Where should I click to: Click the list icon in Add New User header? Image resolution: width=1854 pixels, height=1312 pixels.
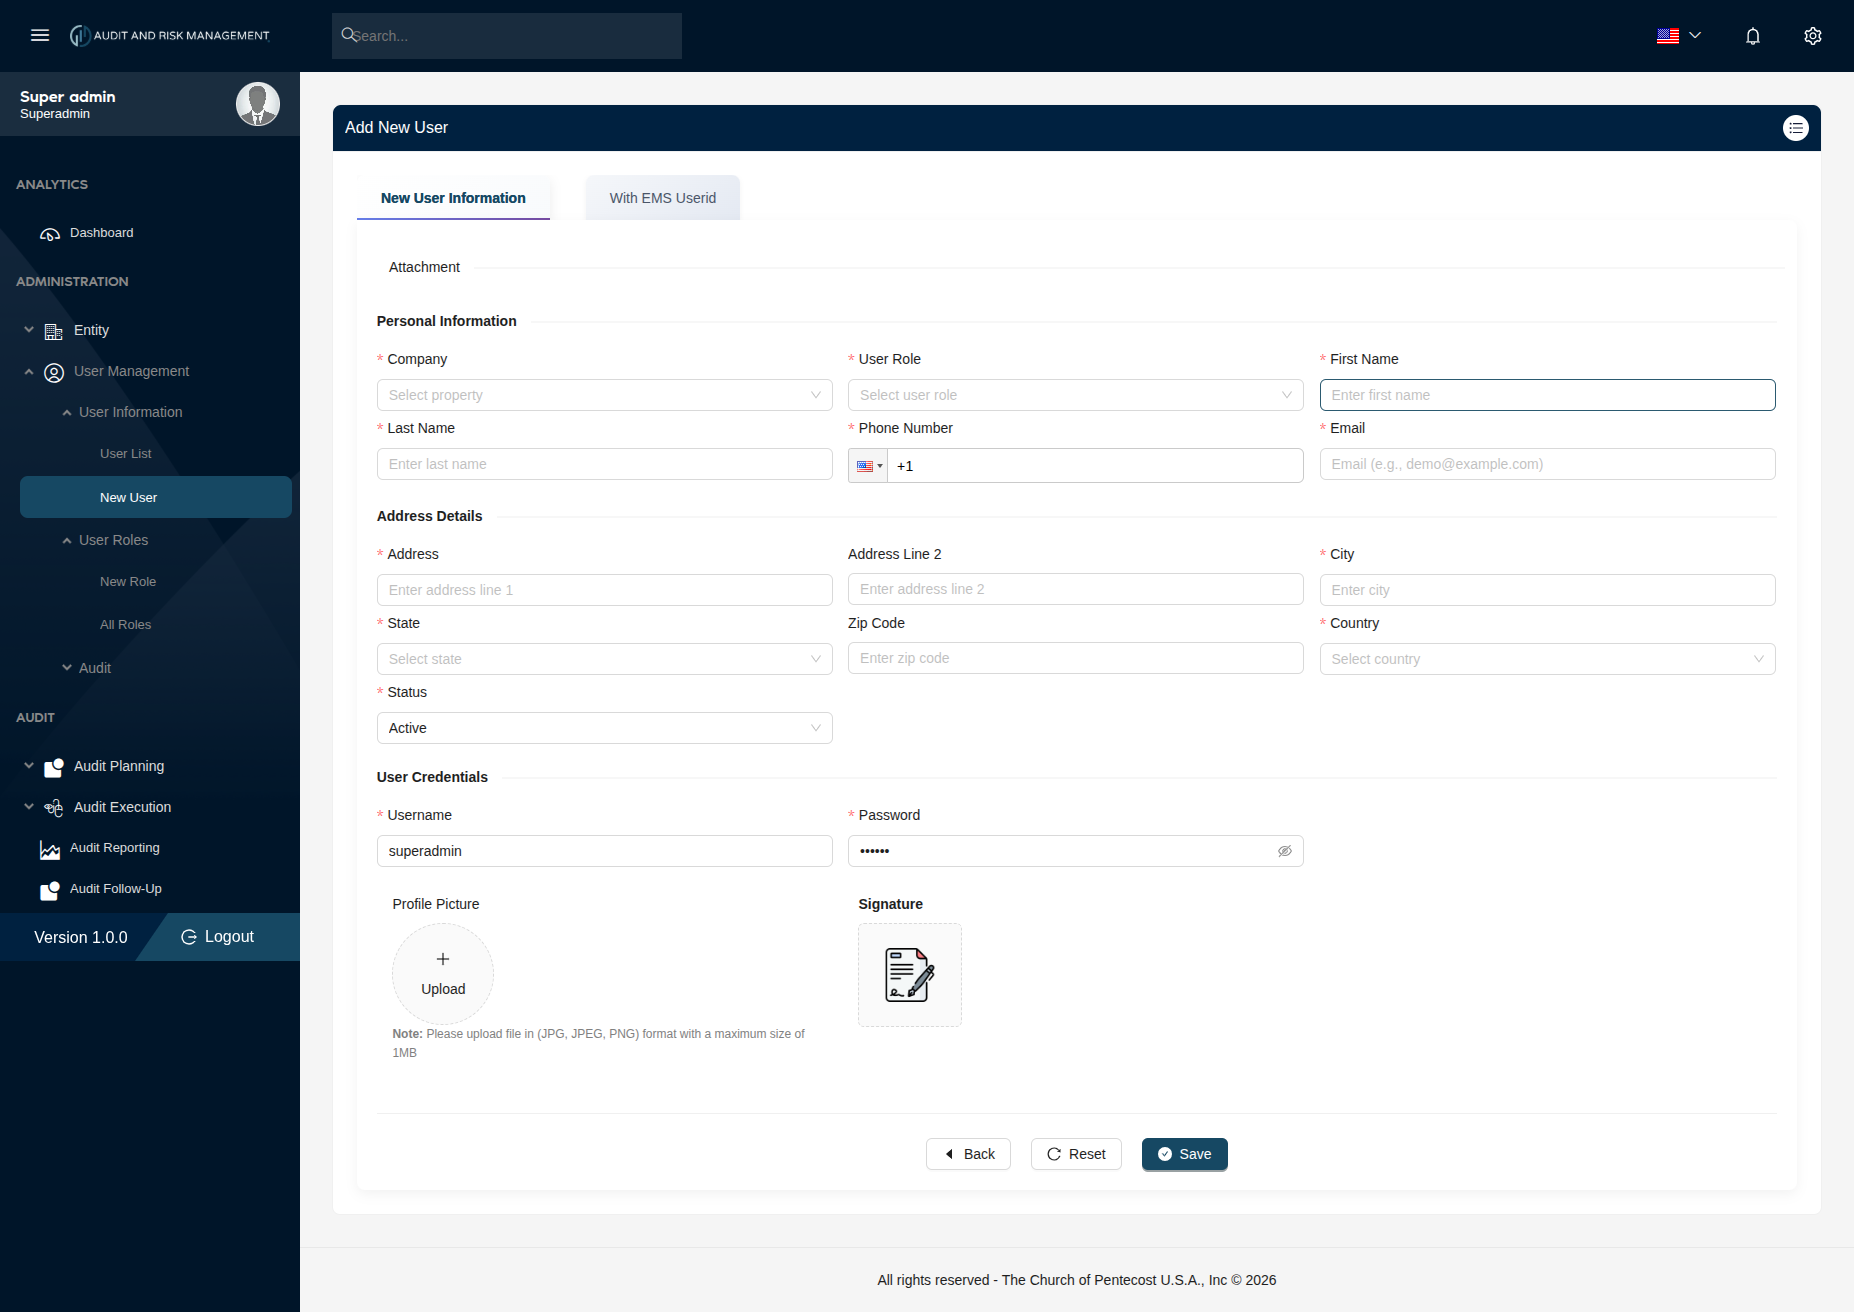coord(1796,128)
